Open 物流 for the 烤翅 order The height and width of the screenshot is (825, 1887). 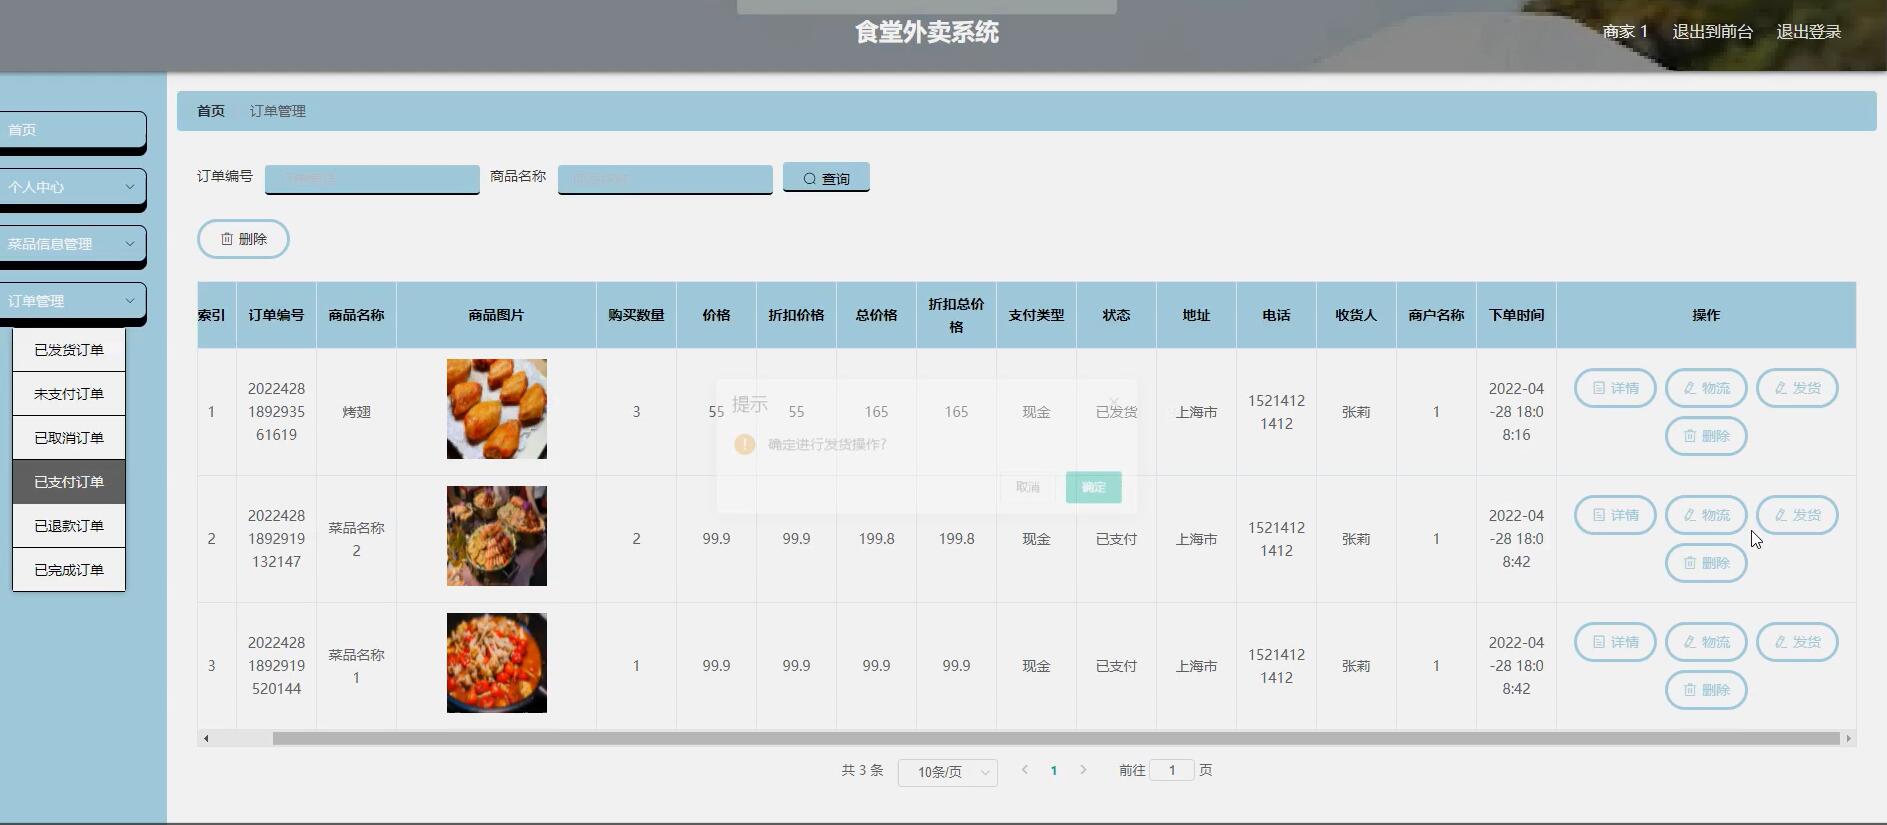point(1706,388)
